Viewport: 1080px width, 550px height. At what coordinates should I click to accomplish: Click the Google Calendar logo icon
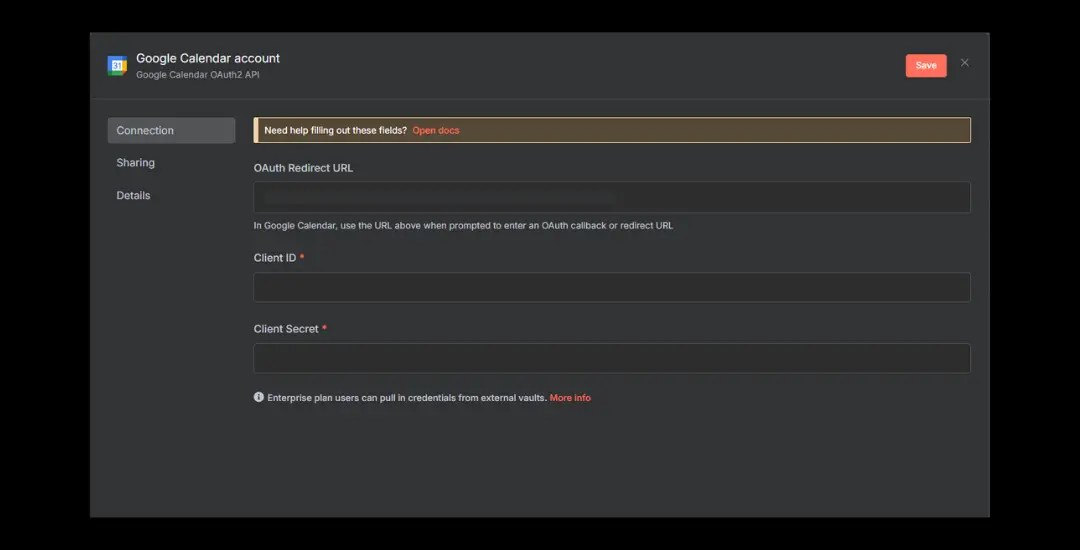117,65
